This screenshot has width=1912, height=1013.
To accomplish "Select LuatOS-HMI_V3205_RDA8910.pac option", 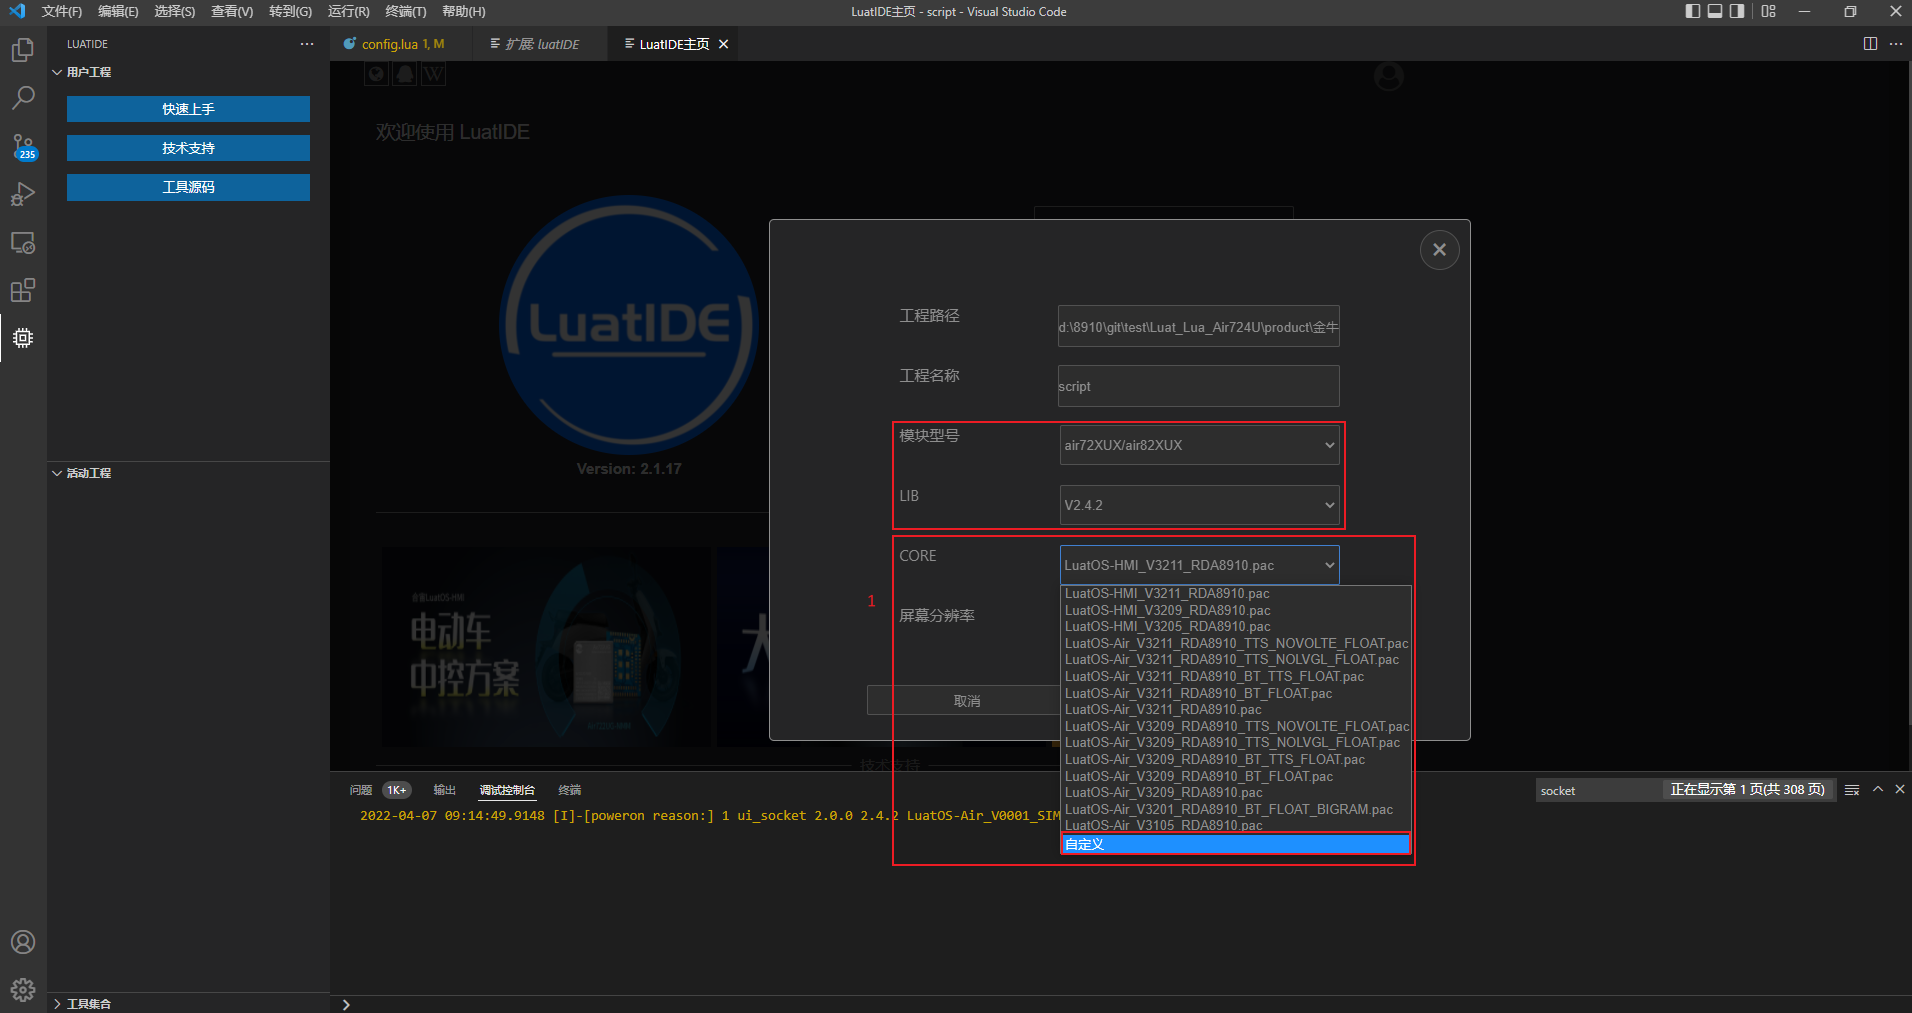I will coord(1236,626).
